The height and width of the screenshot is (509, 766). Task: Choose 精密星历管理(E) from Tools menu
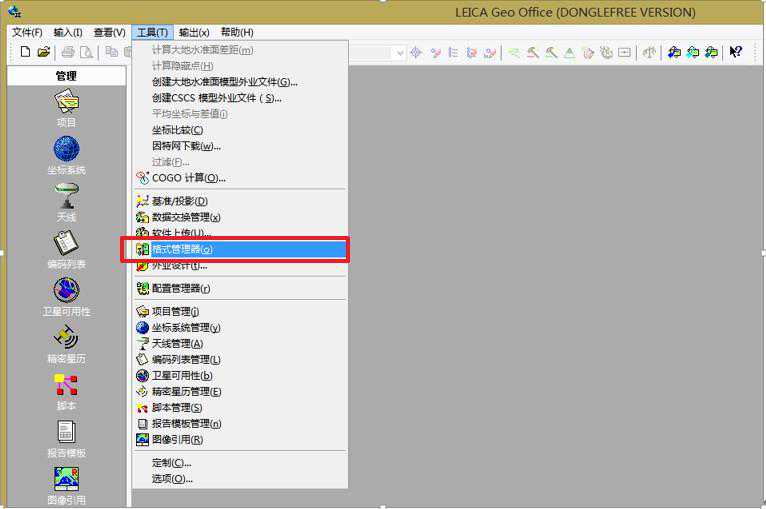tap(240, 391)
